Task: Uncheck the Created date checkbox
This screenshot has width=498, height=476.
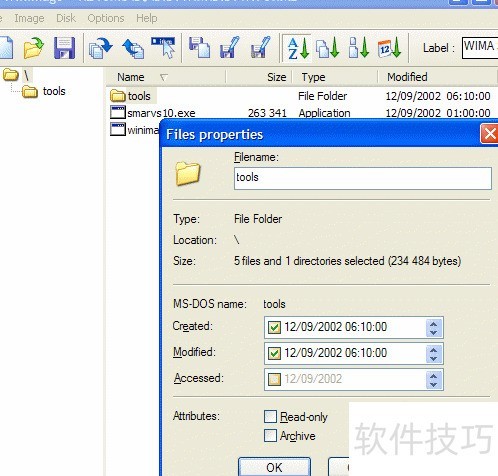Action: pyautogui.click(x=274, y=327)
